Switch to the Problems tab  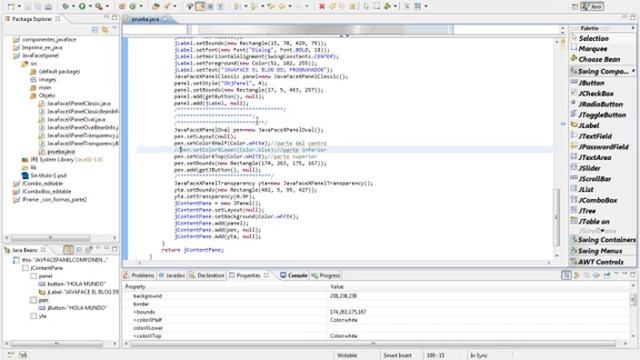pos(139,276)
